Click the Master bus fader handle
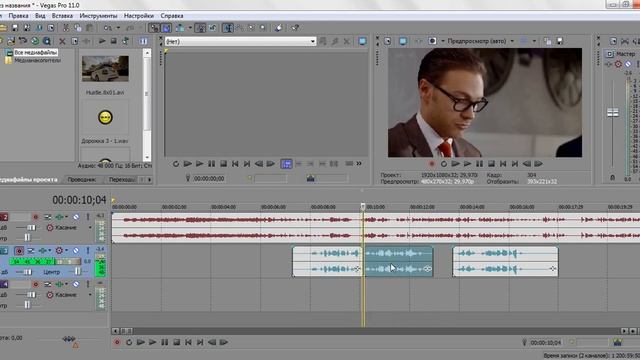The height and width of the screenshot is (360, 640). tap(613, 113)
